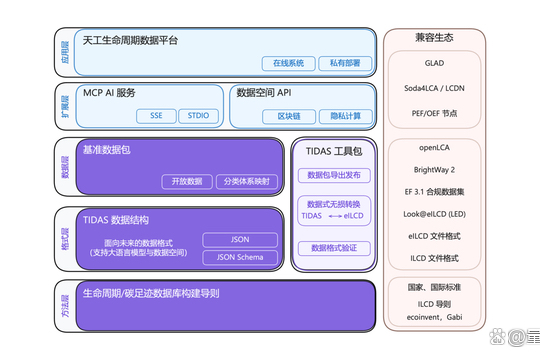Select the JSON Schema box

tap(240, 257)
